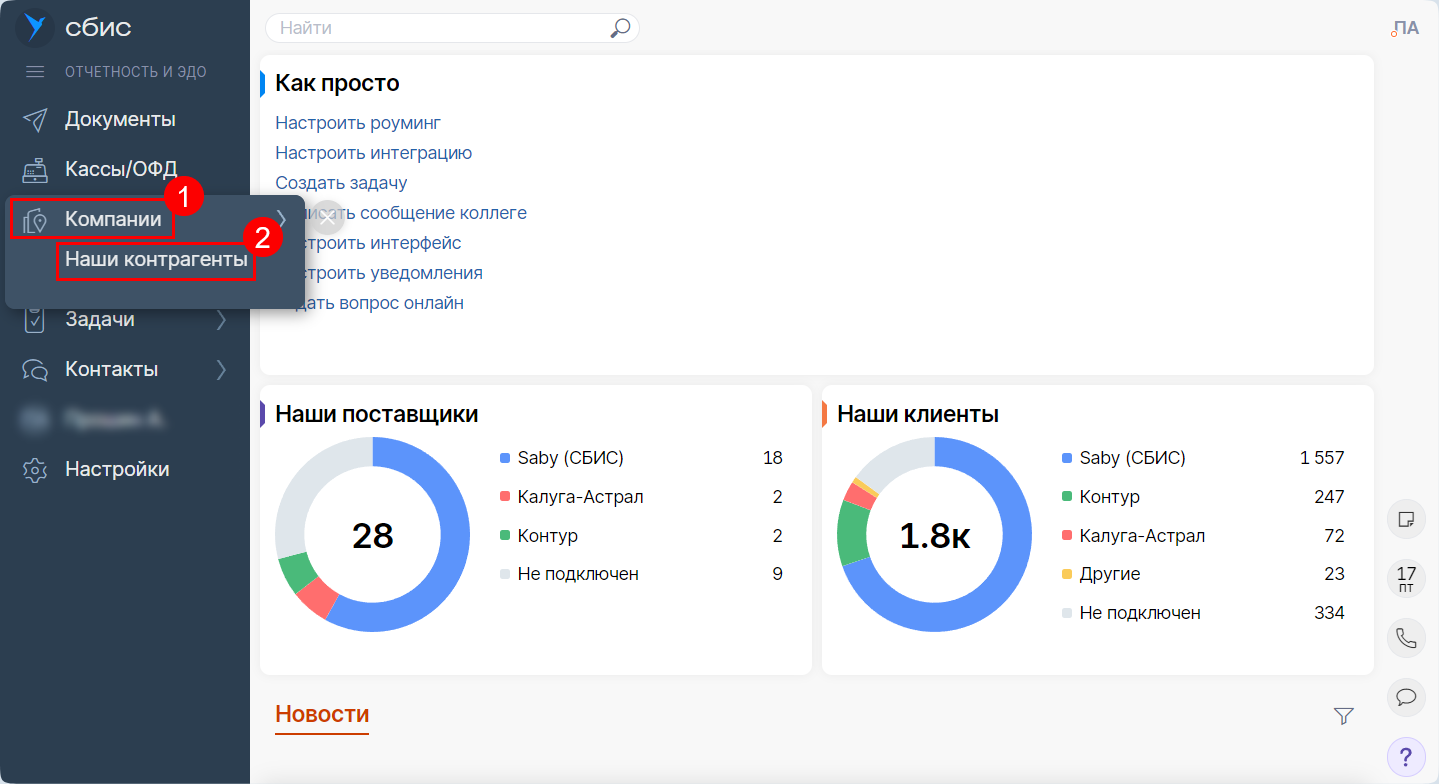Click the blue Saby swatch in Наши поставщики

pos(505,458)
